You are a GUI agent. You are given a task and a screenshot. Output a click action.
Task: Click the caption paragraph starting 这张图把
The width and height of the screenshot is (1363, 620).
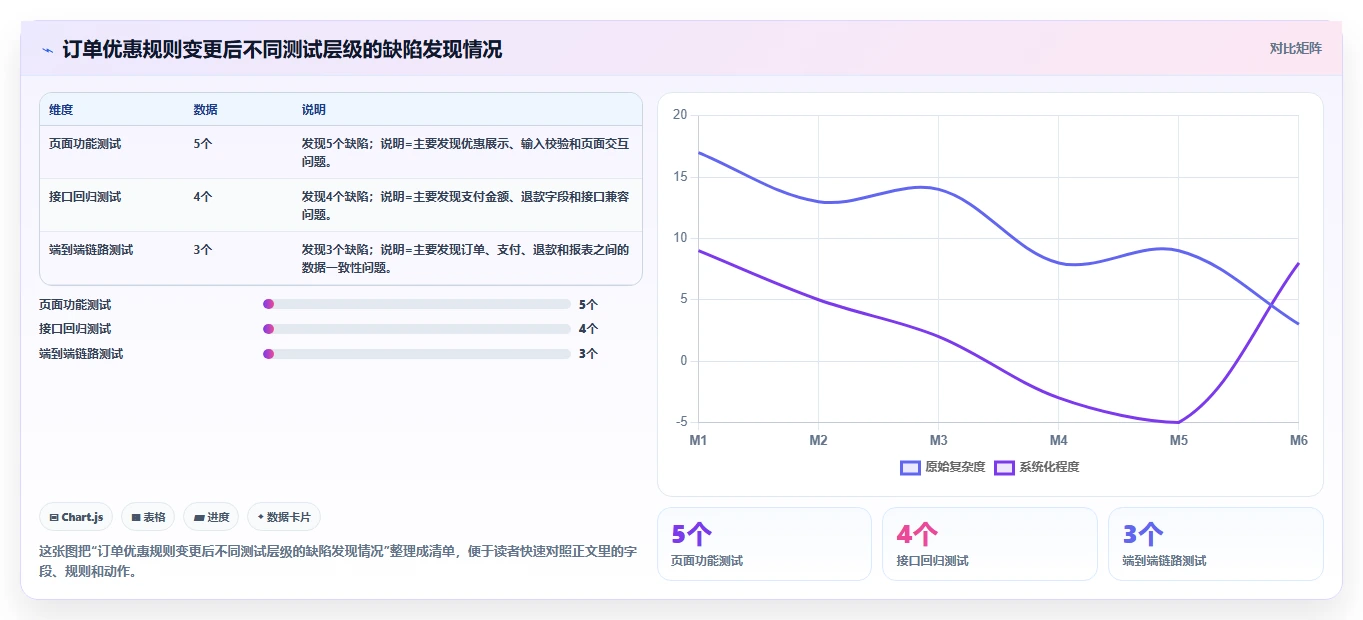(x=338, y=561)
